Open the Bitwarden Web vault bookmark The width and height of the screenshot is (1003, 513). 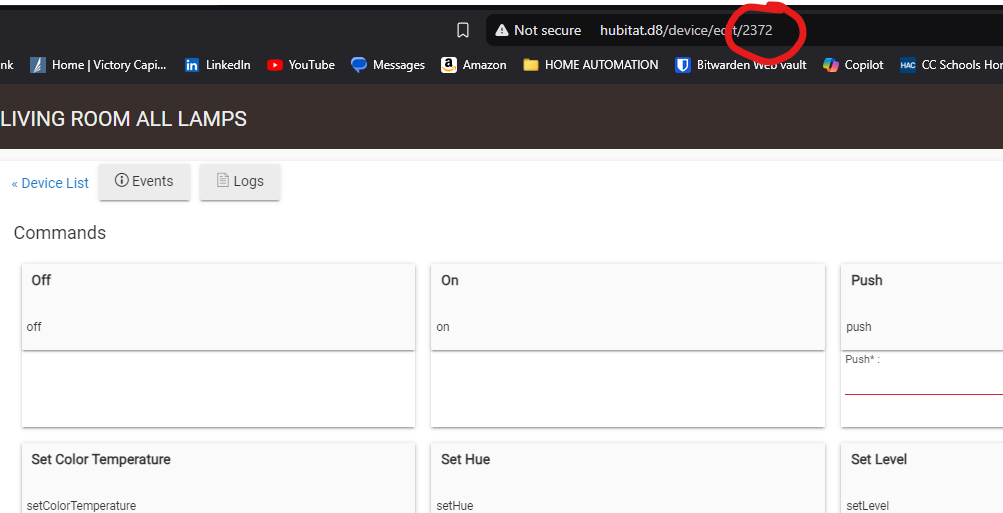coord(741,65)
